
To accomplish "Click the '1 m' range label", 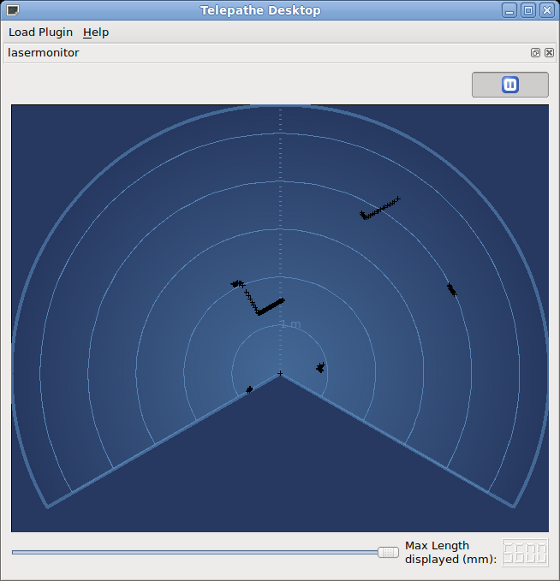I will click(291, 324).
